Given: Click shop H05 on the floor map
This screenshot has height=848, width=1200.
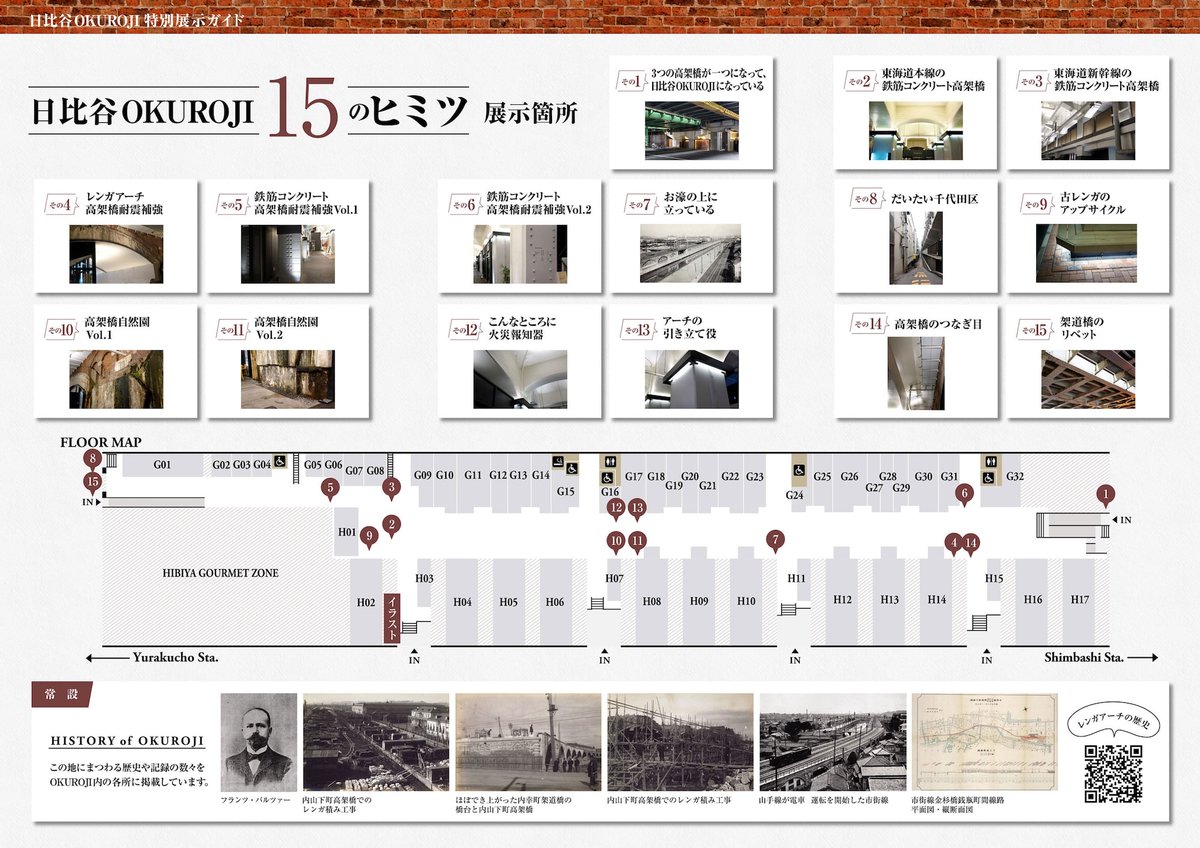Looking at the screenshot, I should point(509,602).
